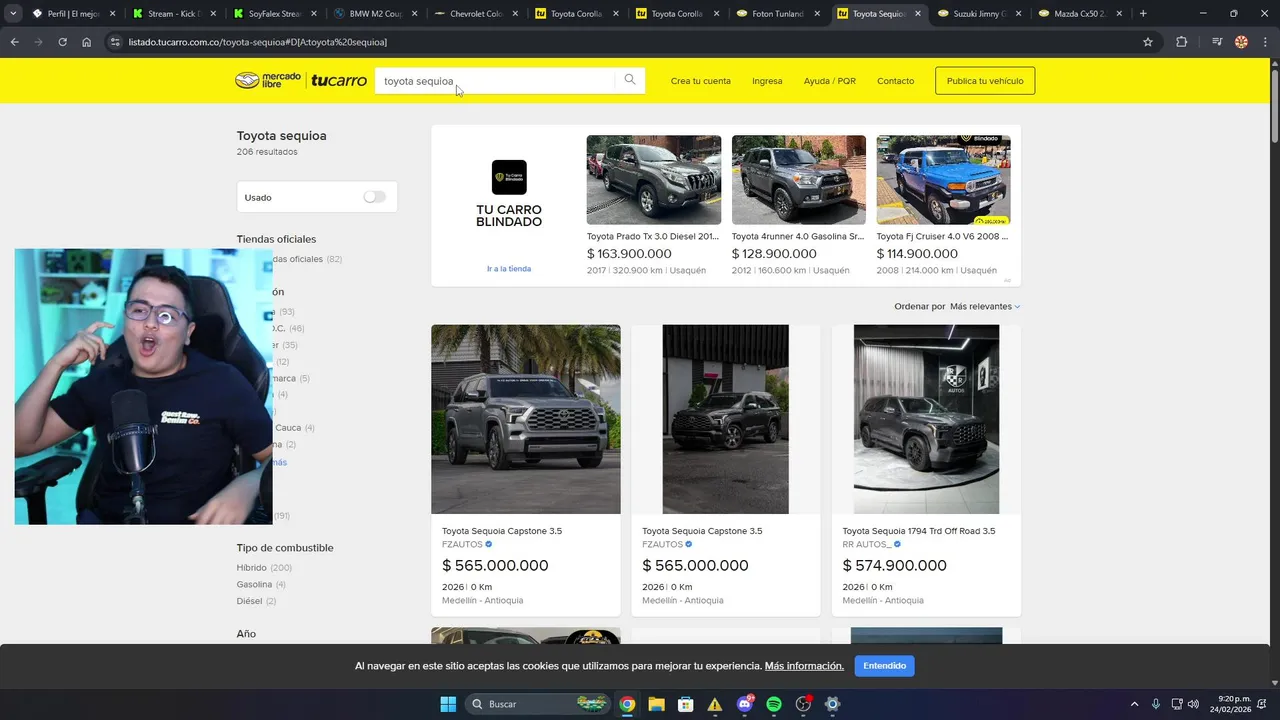
Task: Open the browser extensions puzzle icon
Action: (x=1182, y=42)
